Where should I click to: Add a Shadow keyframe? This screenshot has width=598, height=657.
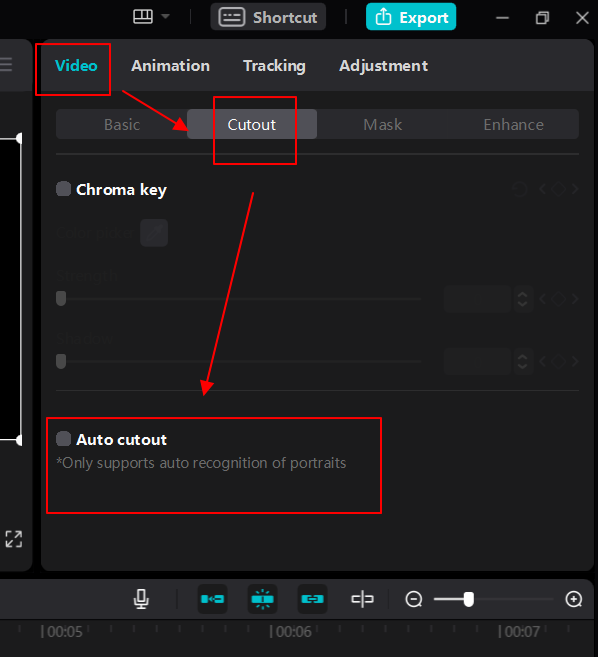559,361
